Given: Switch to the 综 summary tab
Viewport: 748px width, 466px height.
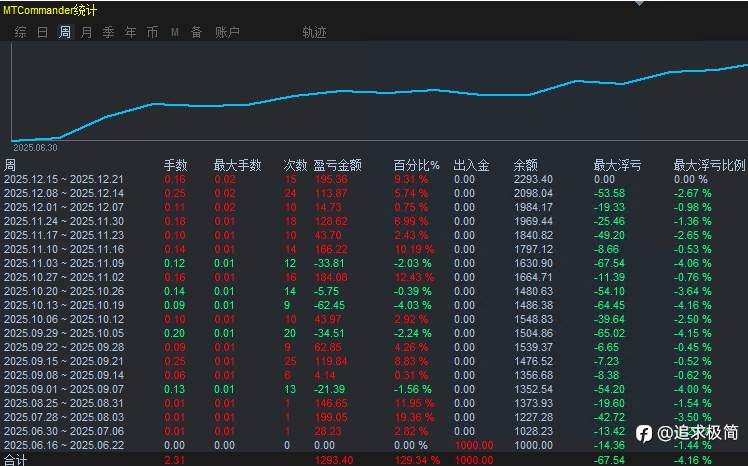Looking at the screenshot, I should [21, 32].
